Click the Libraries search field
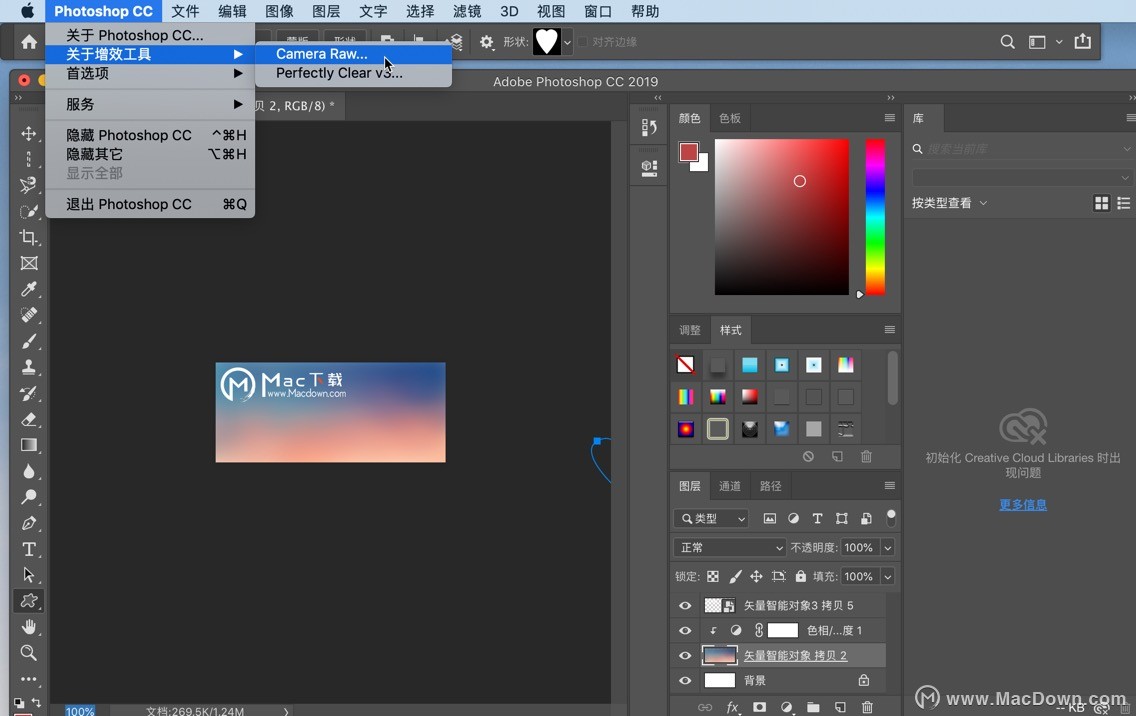1136x716 pixels. [x=1022, y=149]
